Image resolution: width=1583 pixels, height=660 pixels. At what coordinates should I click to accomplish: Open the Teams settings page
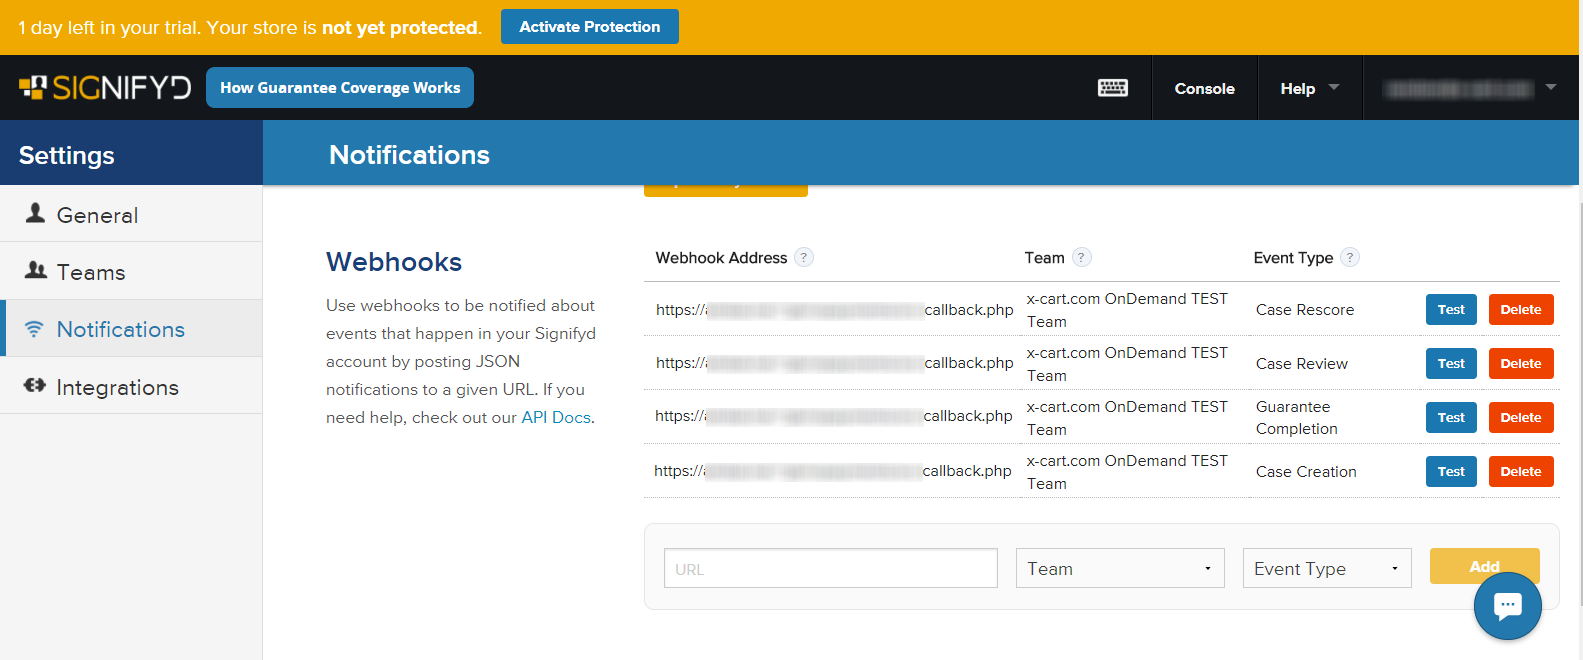pyautogui.click(x=131, y=271)
